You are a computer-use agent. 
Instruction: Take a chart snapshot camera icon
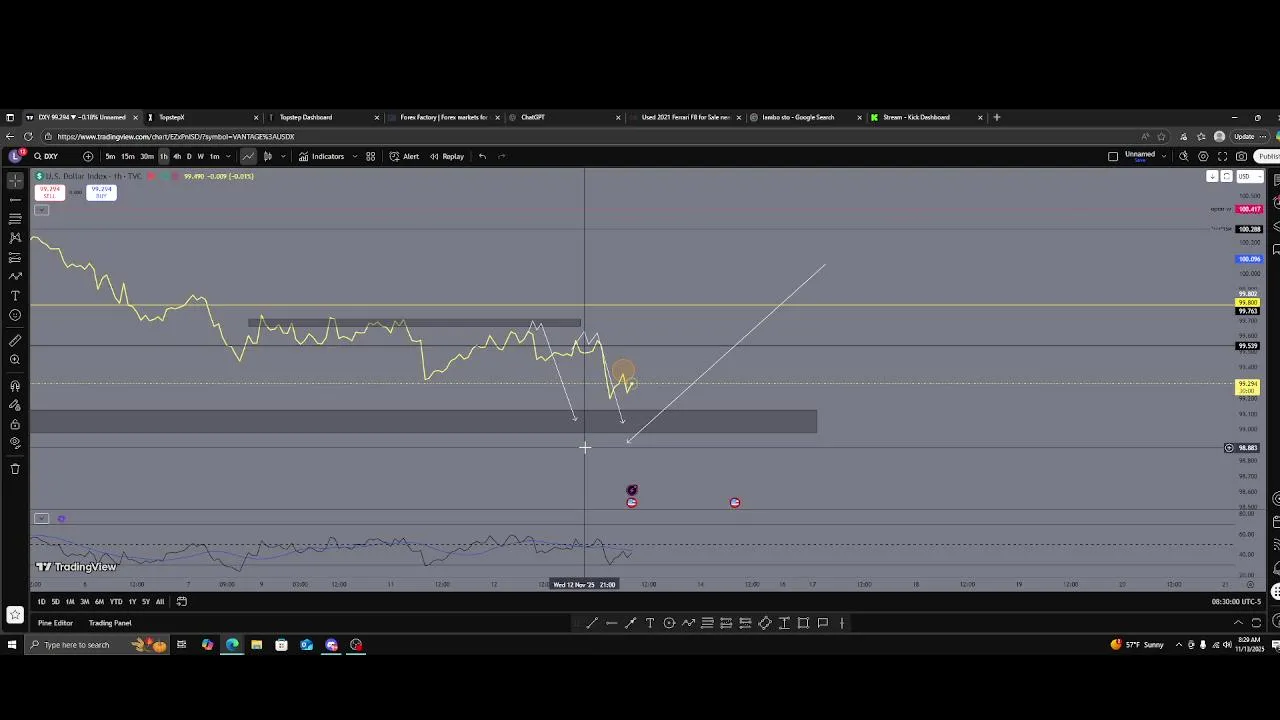point(1242,156)
